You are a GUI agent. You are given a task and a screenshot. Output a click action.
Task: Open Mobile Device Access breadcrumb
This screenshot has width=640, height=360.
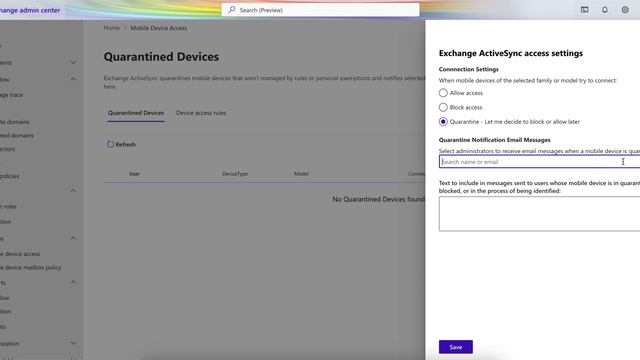click(x=159, y=28)
